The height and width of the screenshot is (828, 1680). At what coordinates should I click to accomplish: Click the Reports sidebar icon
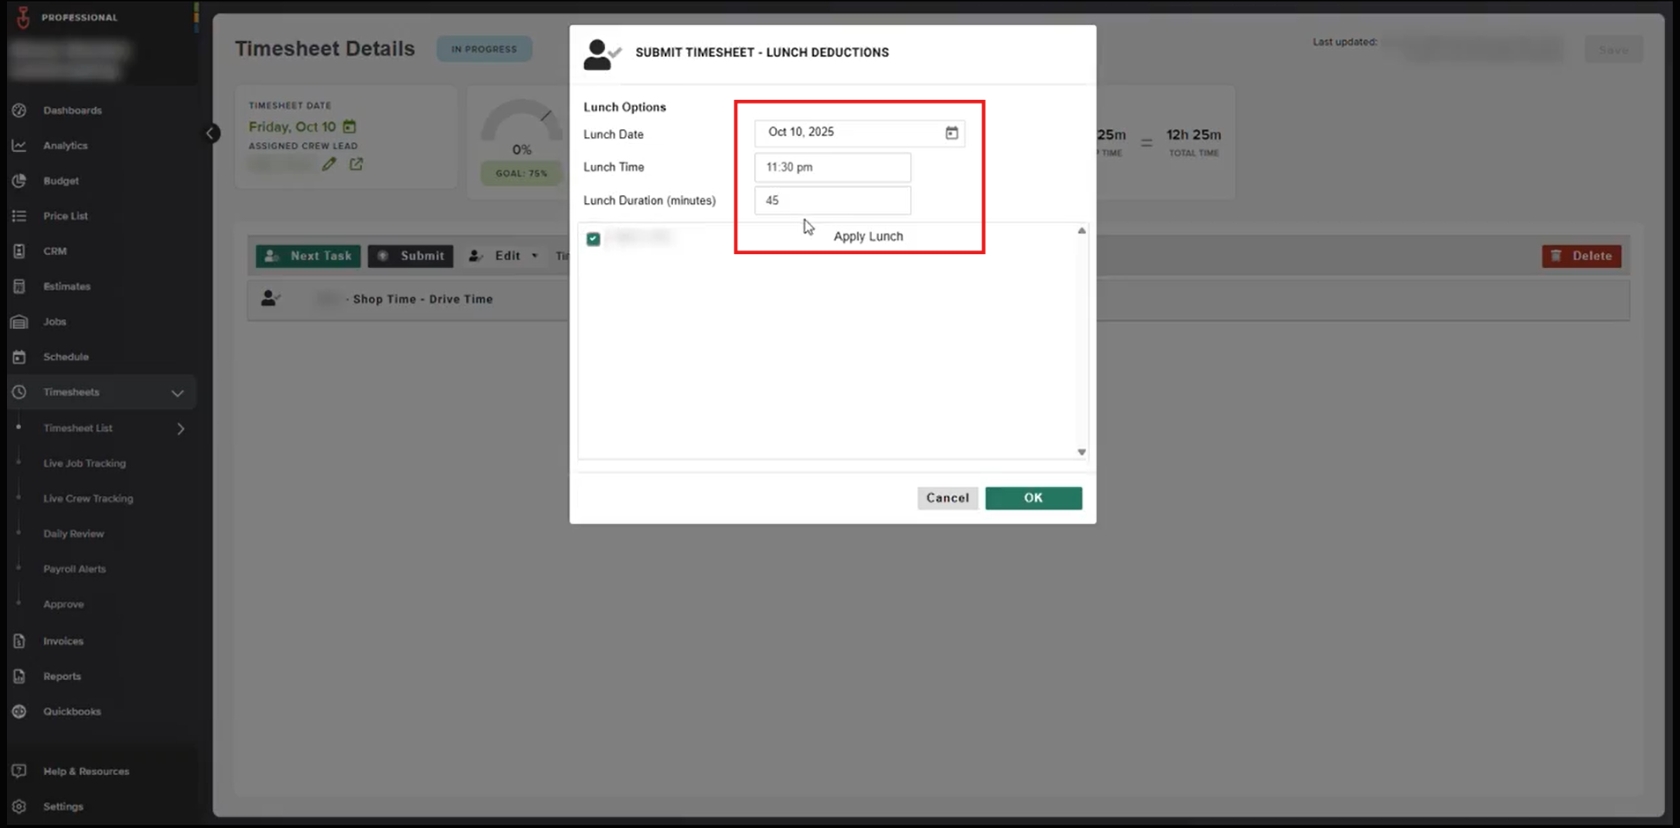coord(19,676)
